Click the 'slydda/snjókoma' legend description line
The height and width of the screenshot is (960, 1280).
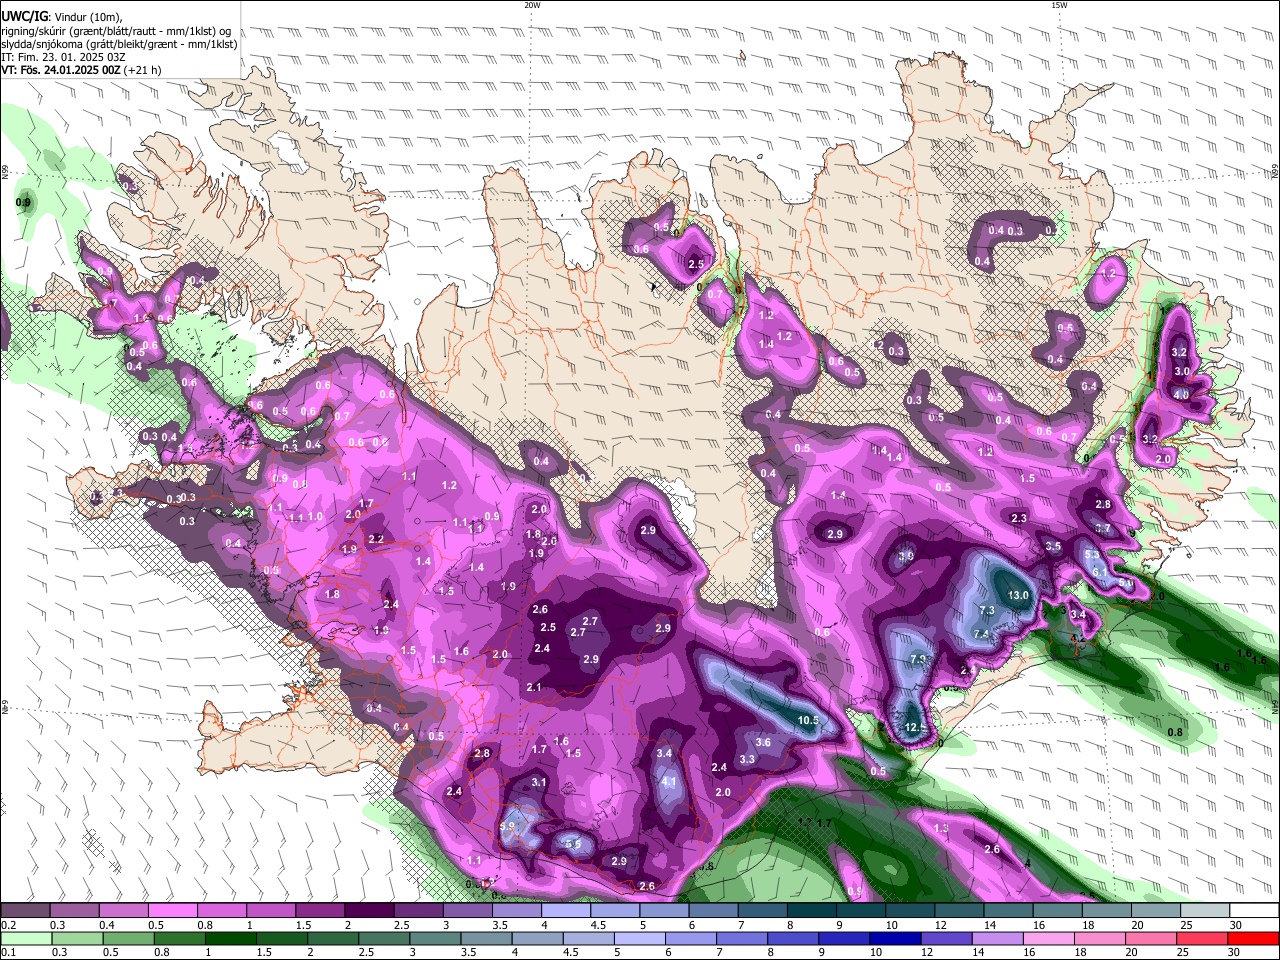point(119,43)
